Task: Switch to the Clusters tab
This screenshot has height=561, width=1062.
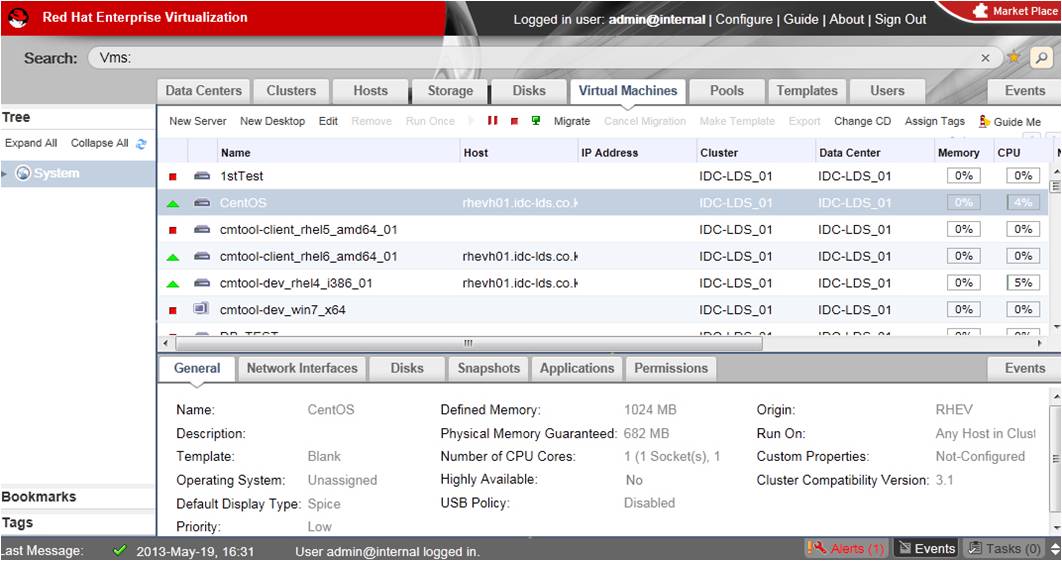Action: coord(291,91)
